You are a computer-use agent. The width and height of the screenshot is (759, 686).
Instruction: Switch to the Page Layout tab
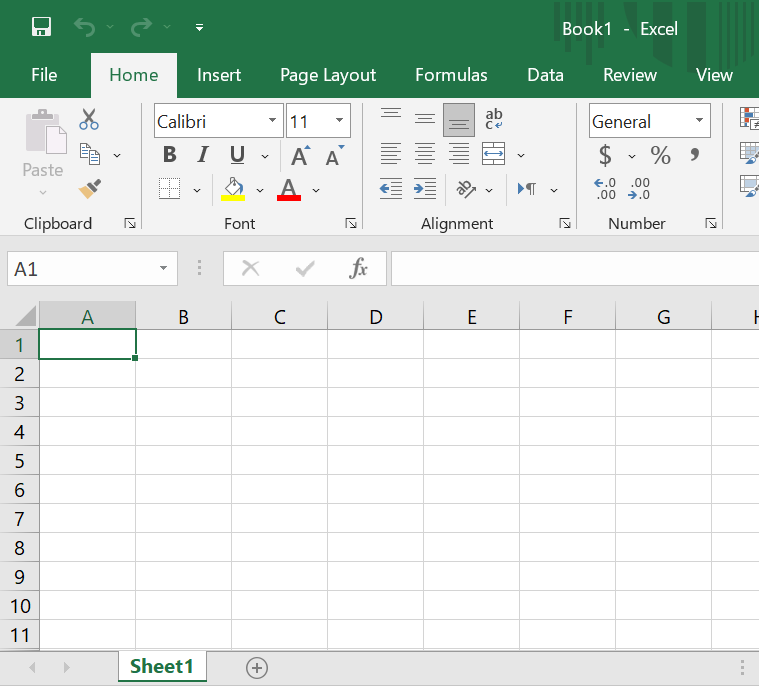328,76
